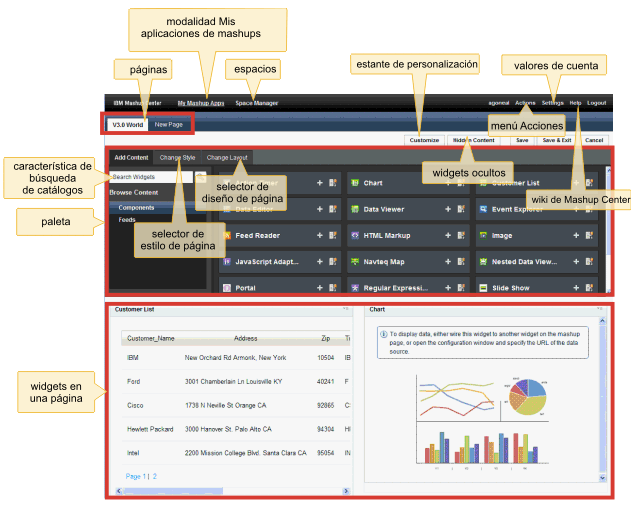Open the Actions menu in the top bar
Screen dimensions: 640x511
525,103
